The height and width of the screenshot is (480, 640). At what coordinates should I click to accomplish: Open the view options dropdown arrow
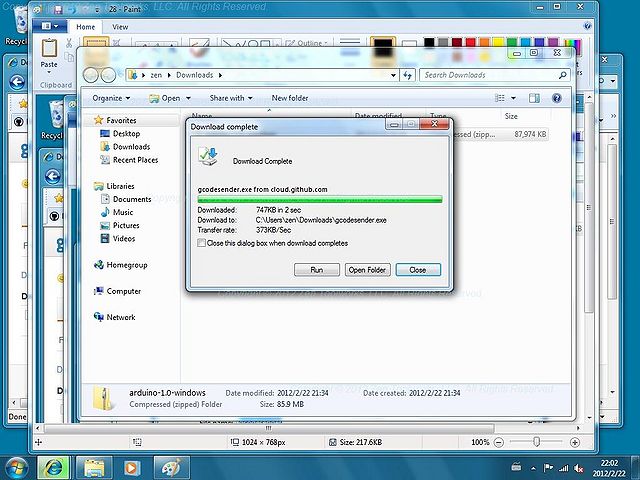point(513,98)
